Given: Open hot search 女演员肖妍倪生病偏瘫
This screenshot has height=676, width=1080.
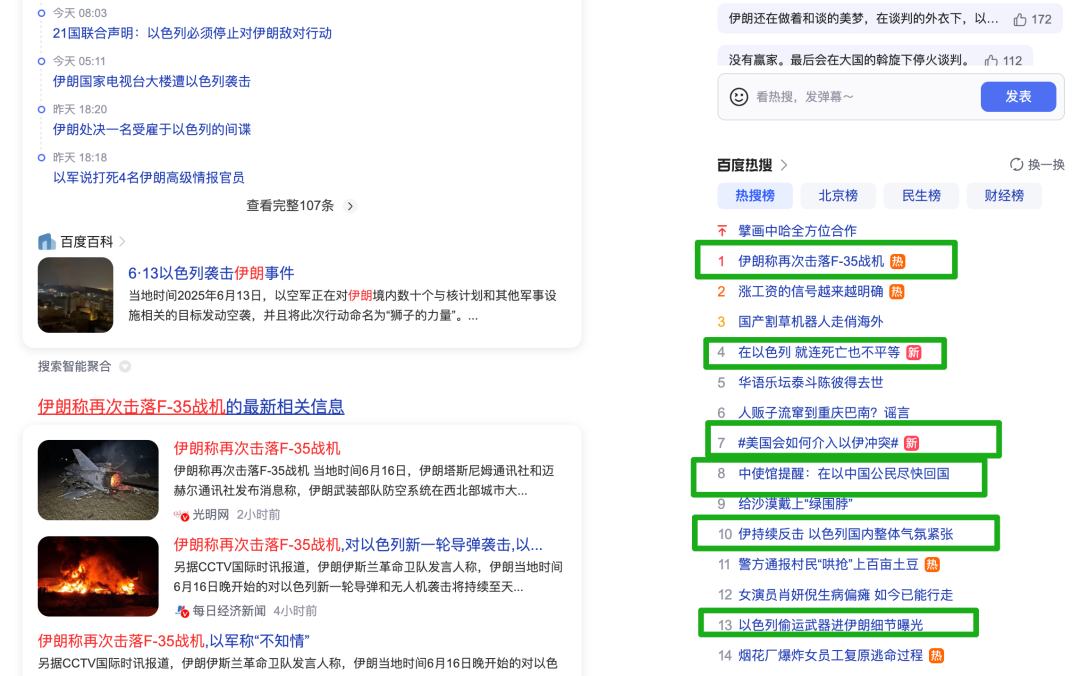Looking at the screenshot, I should tap(846, 595).
